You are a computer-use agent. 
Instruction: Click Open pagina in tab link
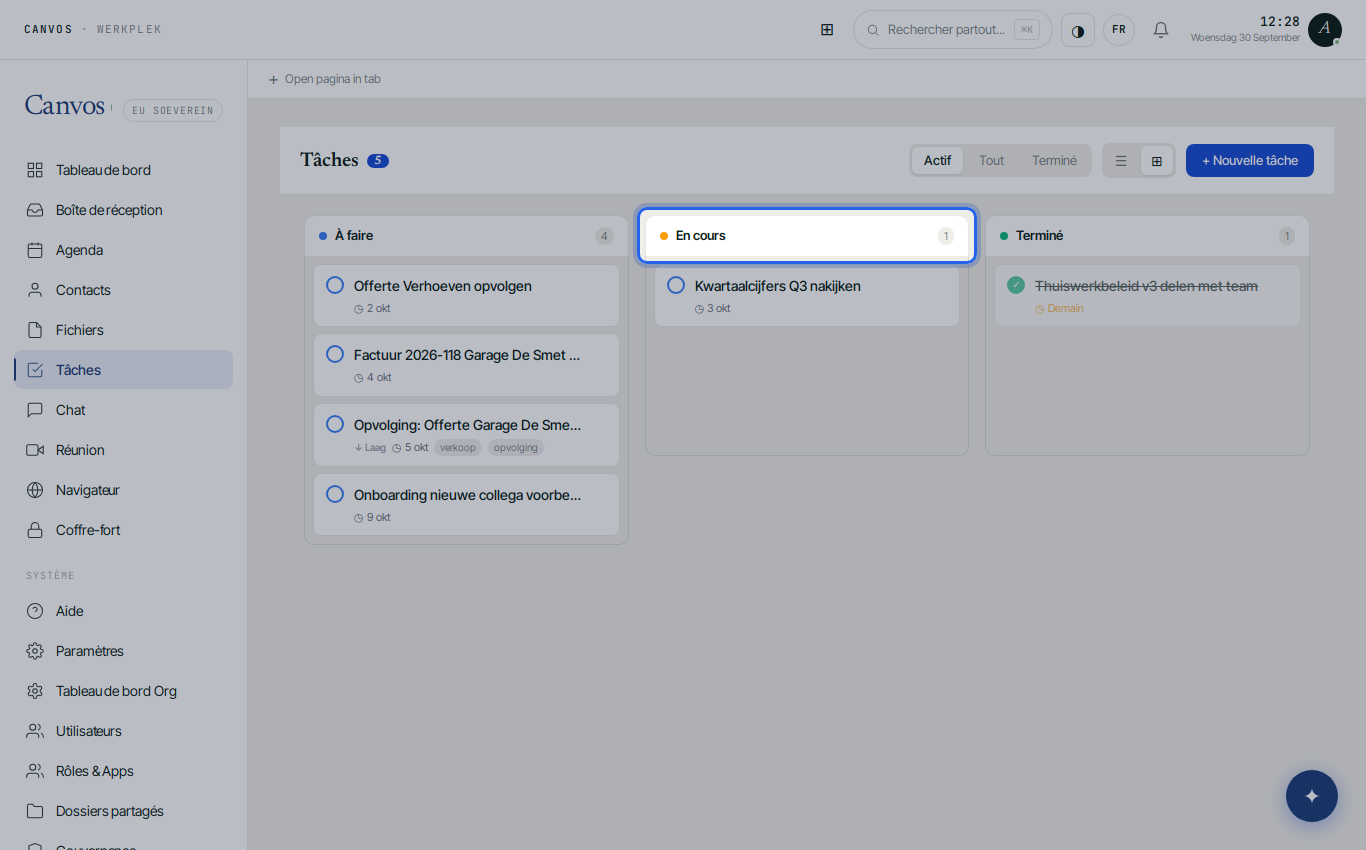coord(324,79)
